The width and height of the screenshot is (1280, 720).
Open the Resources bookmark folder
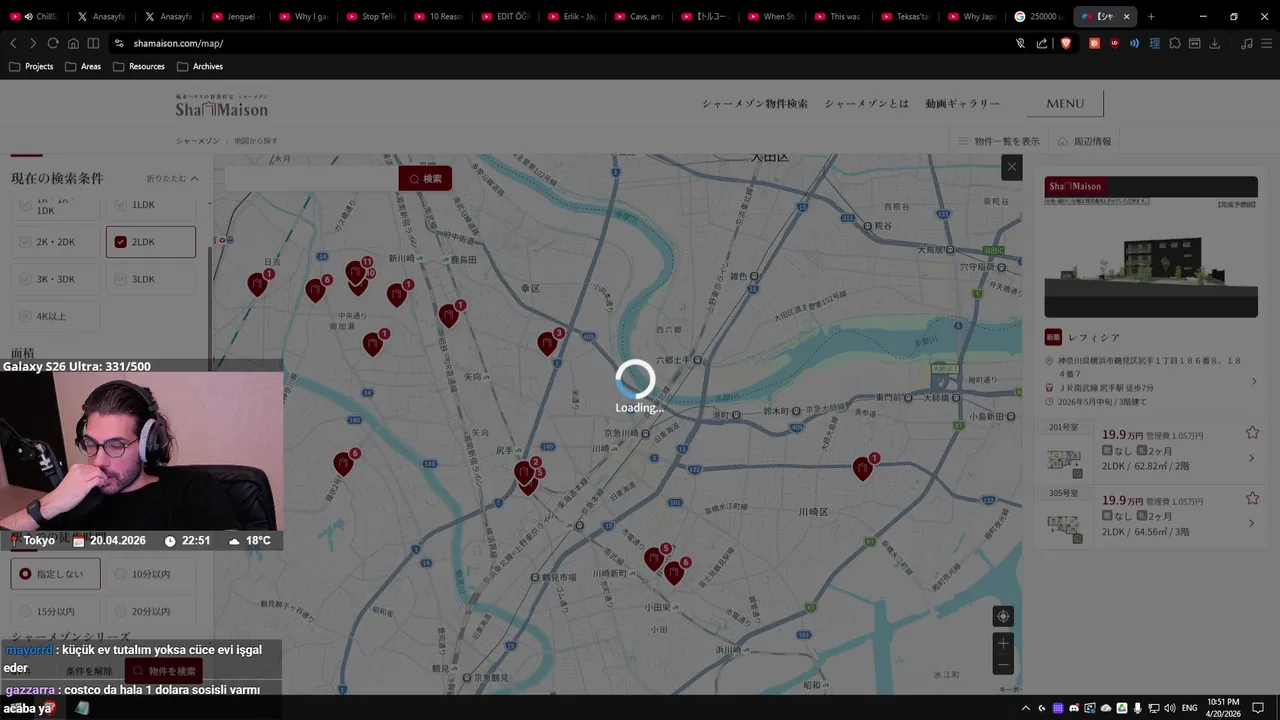[x=138, y=66]
